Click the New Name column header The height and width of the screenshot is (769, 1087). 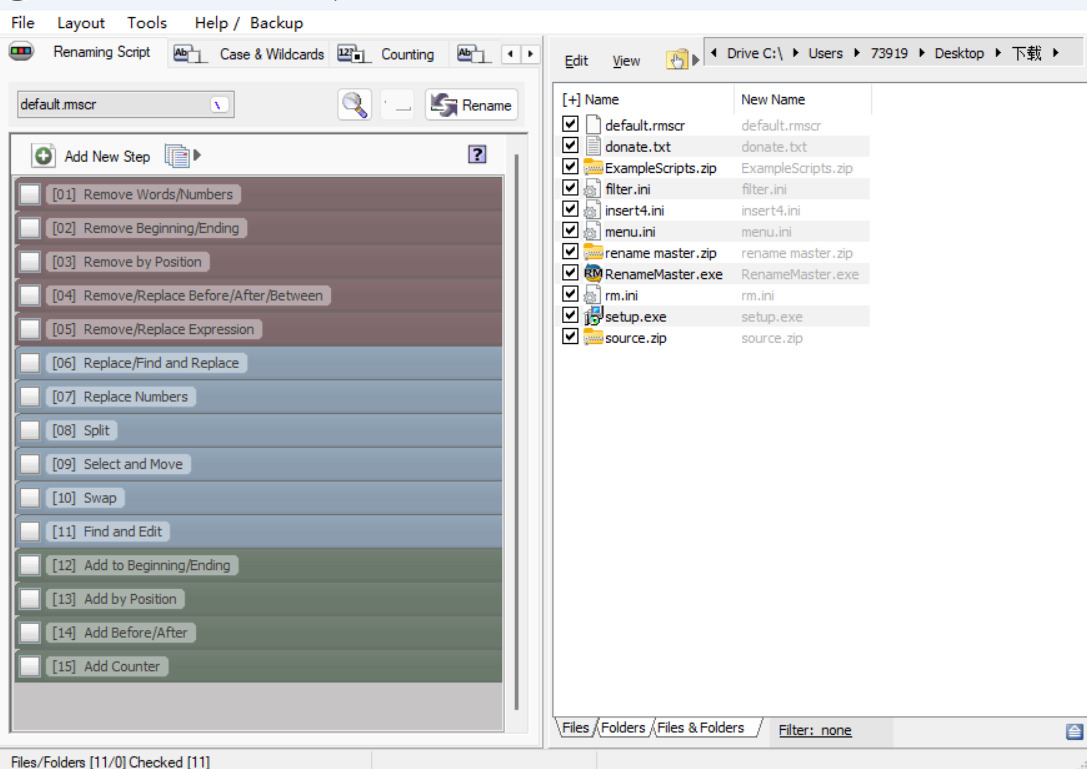click(773, 99)
